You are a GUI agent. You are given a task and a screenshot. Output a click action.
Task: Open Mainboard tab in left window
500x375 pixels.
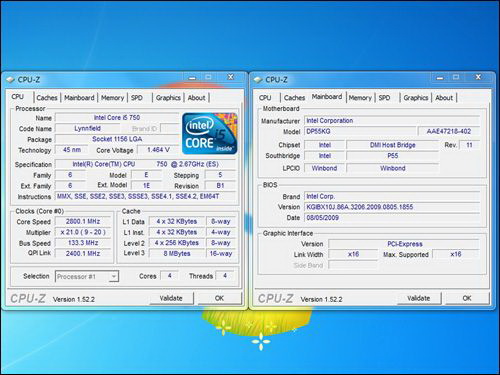click(x=79, y=98)
